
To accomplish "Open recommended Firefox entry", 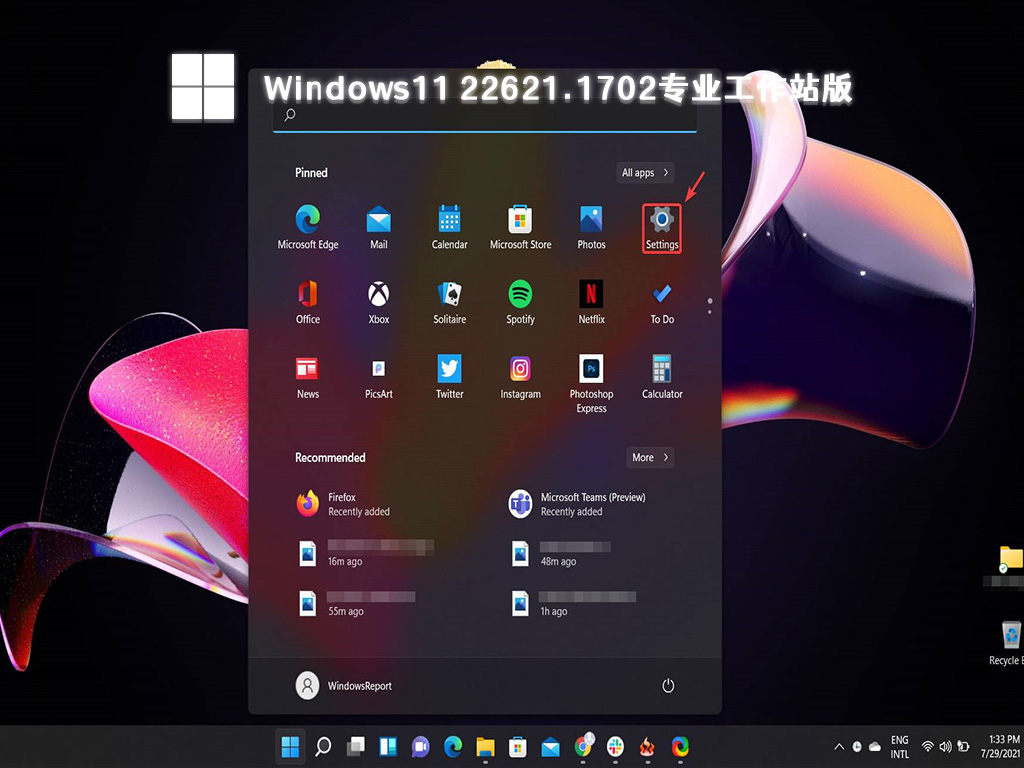I will pyautogui.click(x=345, y=504).
